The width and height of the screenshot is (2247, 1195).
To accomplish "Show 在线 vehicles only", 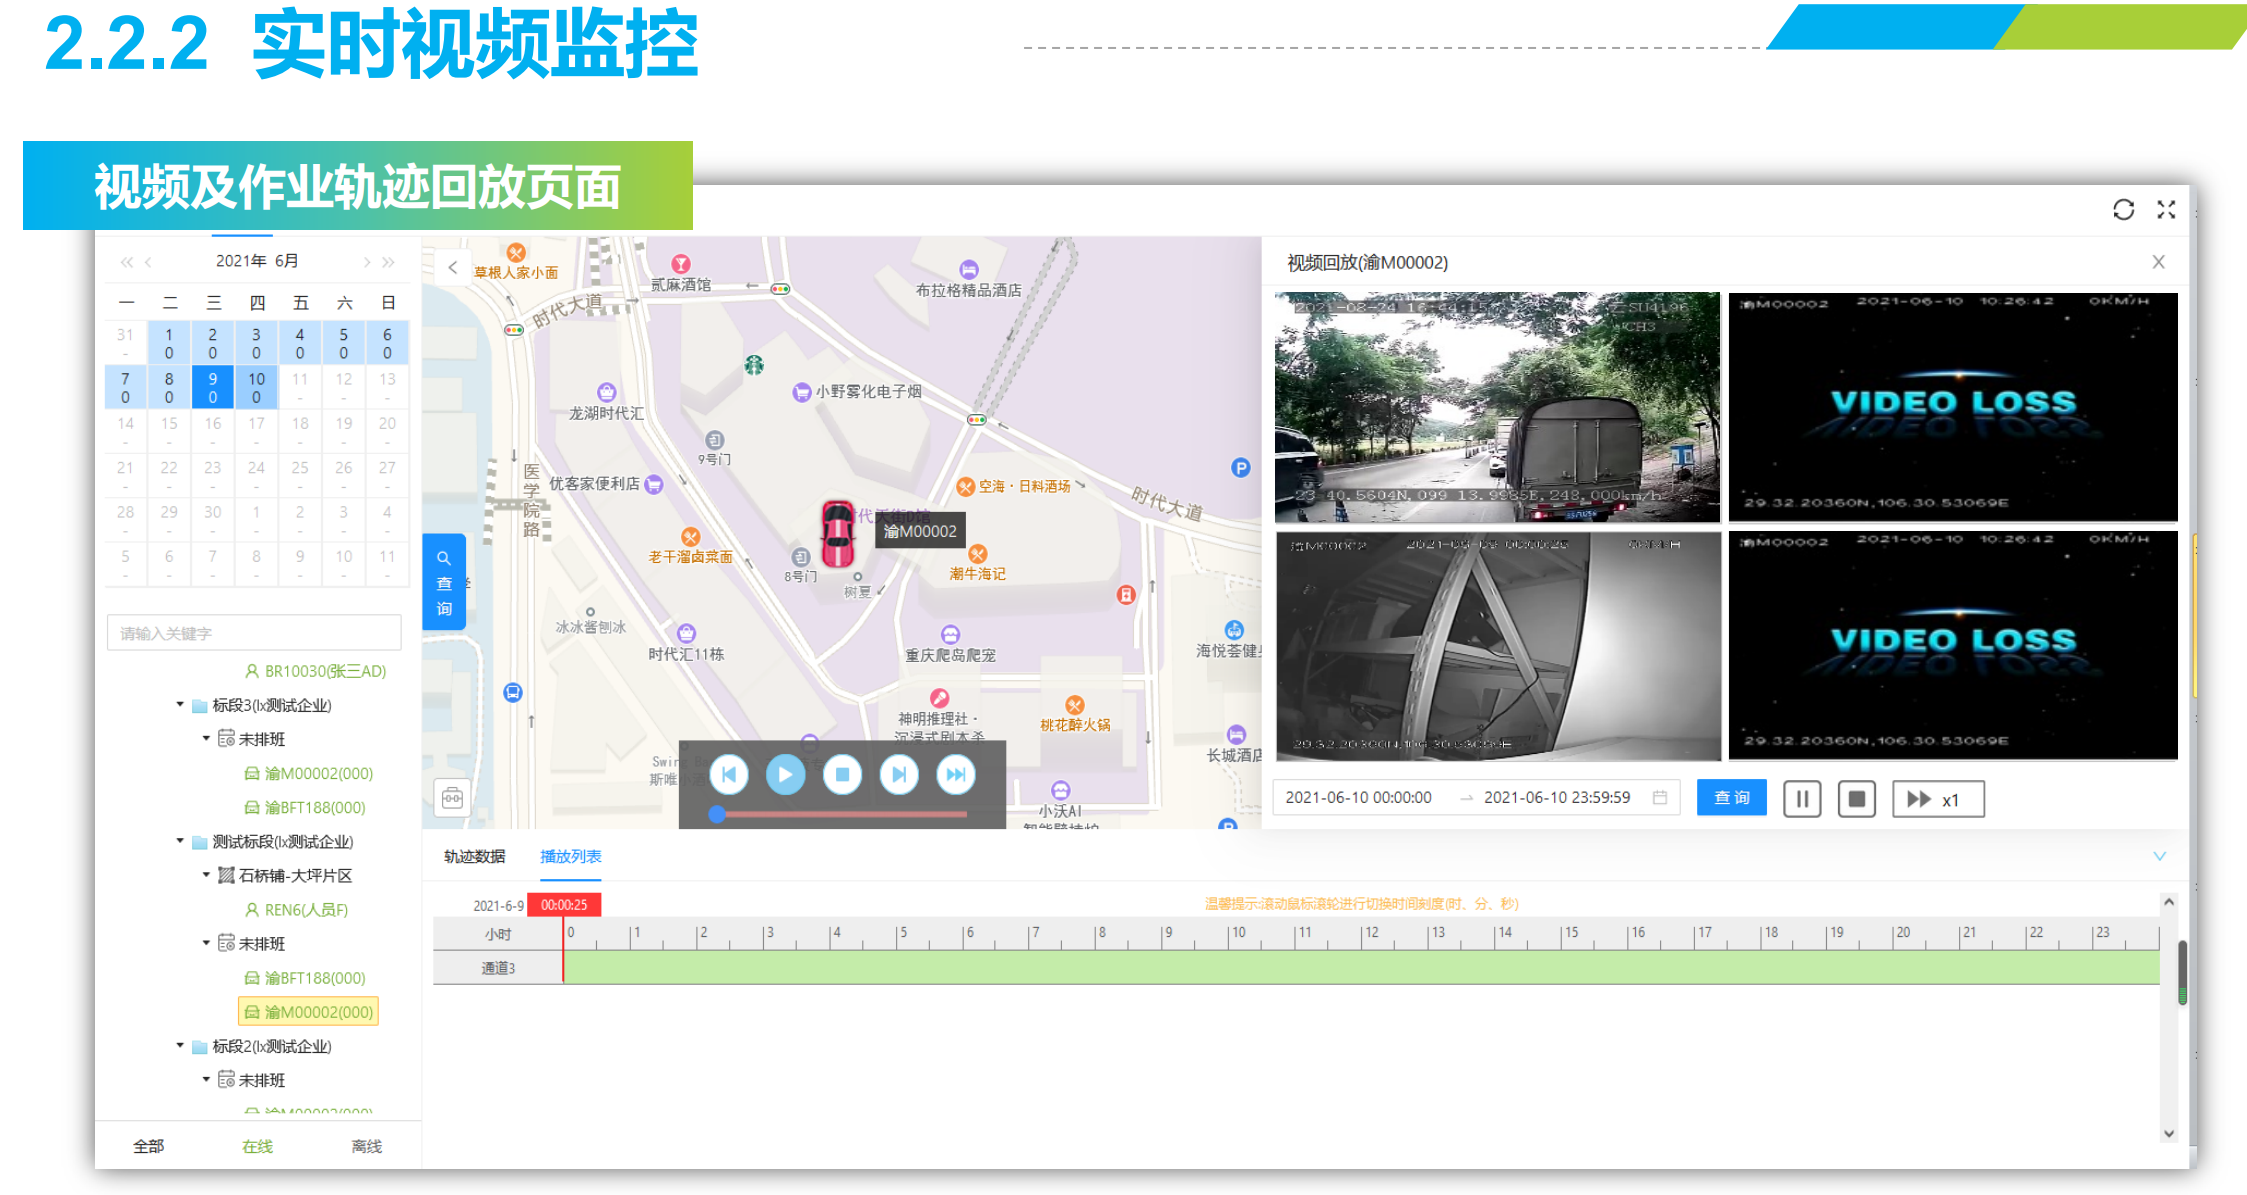I will pyautogui.click(x=257, y=1146).
